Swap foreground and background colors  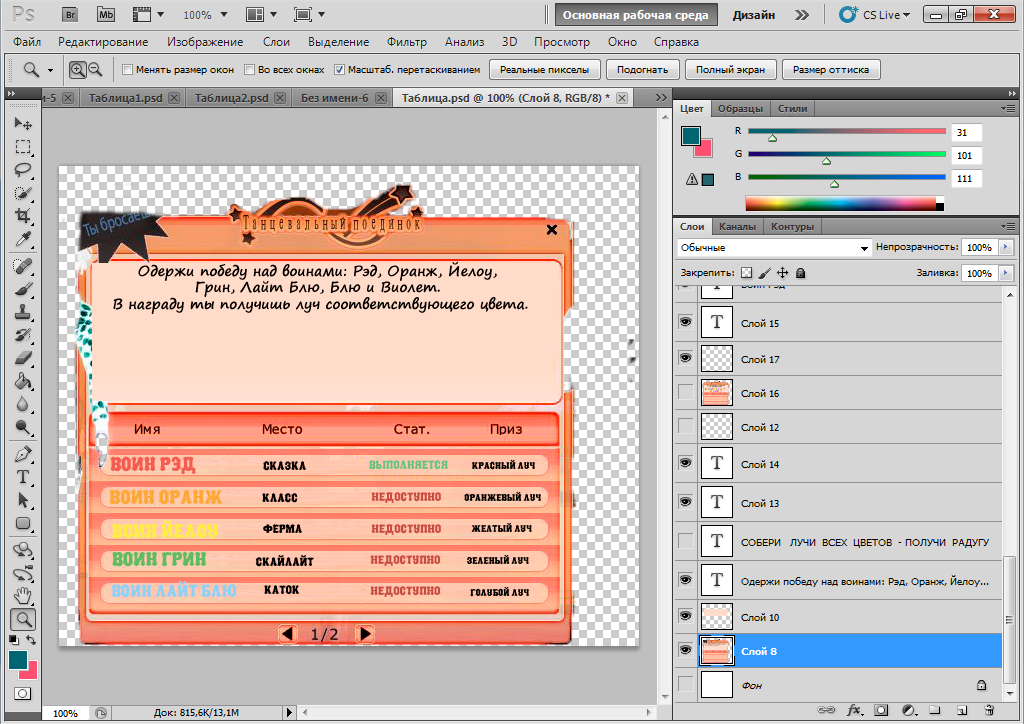point(31,640)
